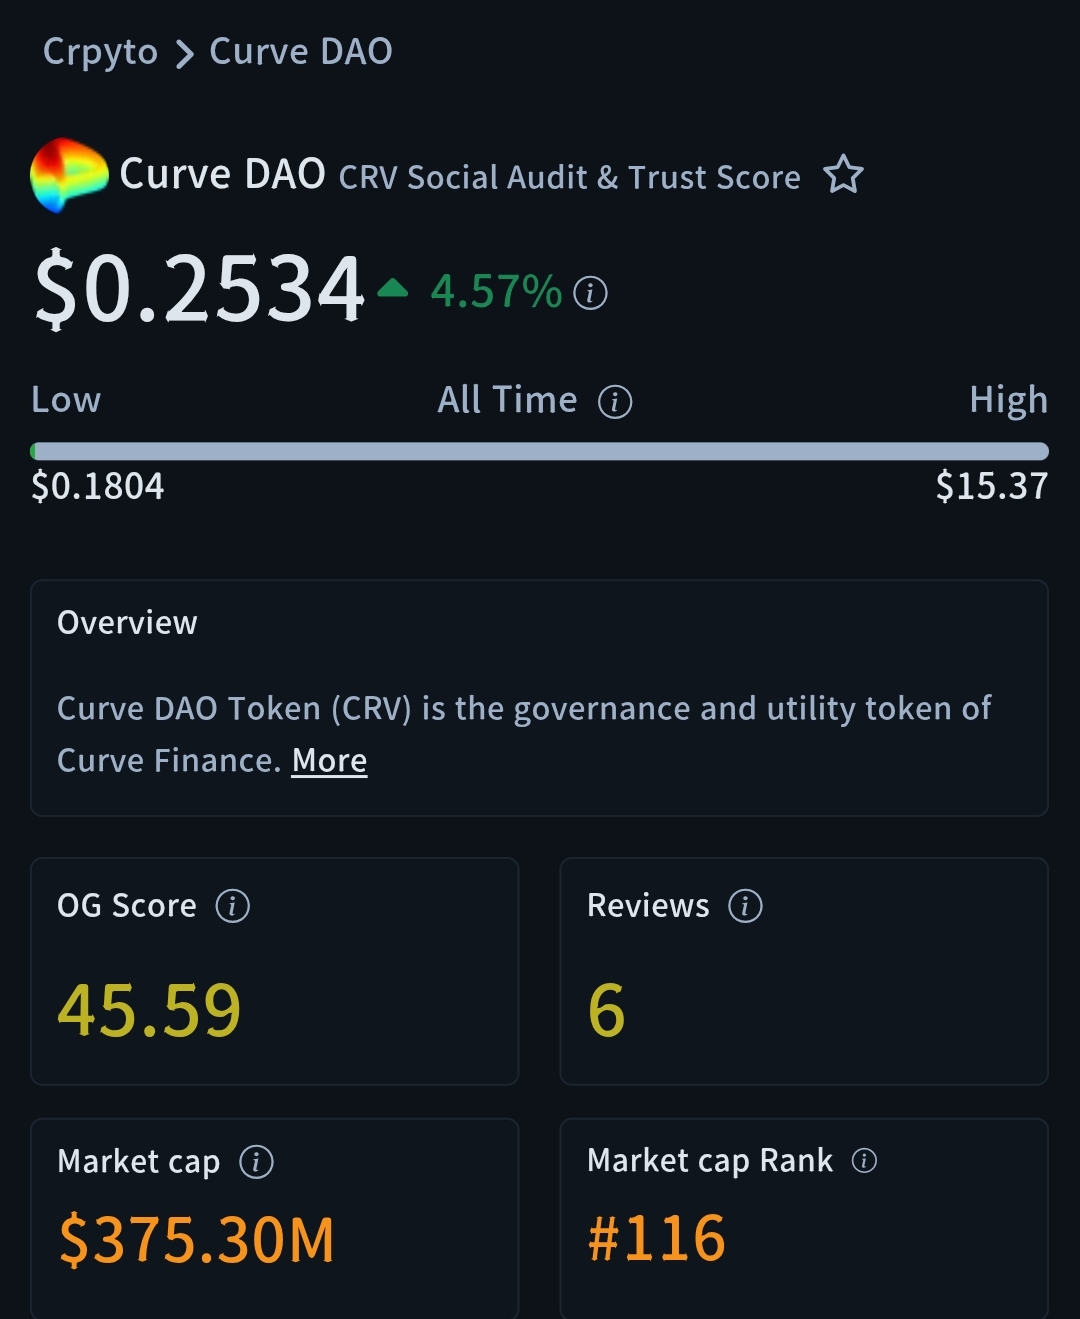This screenshot has height=1319, width=1080.
Task: Open the Reviews count of 6
Action: point(606,1010)
